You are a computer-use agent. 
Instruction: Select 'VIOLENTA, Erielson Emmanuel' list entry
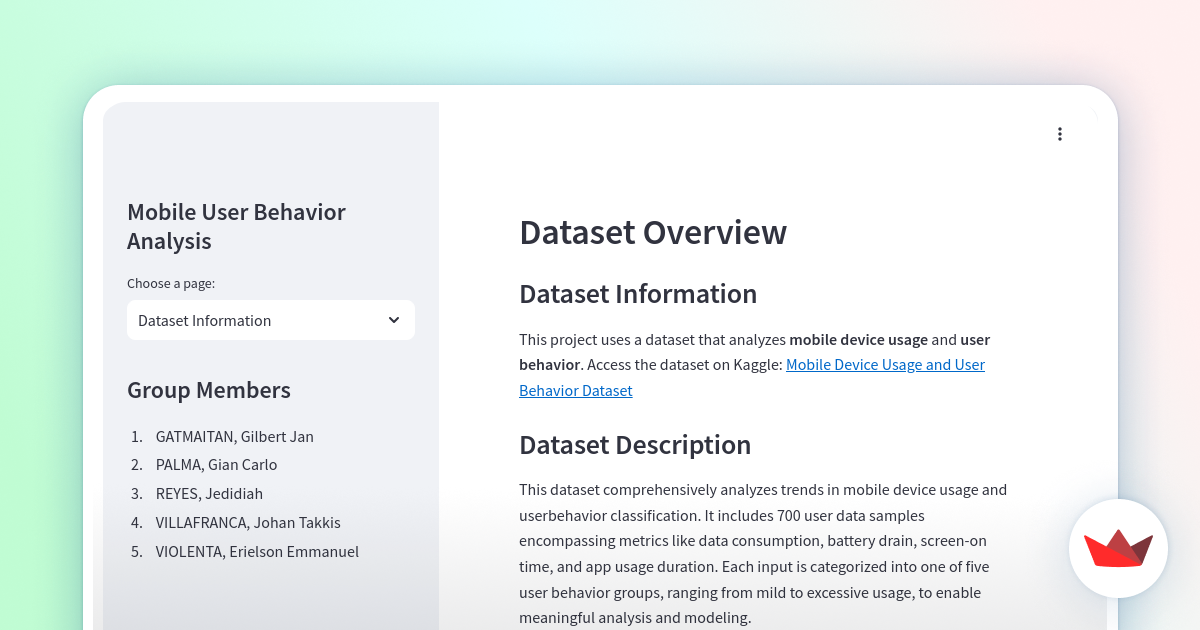(x=257, y=551)
